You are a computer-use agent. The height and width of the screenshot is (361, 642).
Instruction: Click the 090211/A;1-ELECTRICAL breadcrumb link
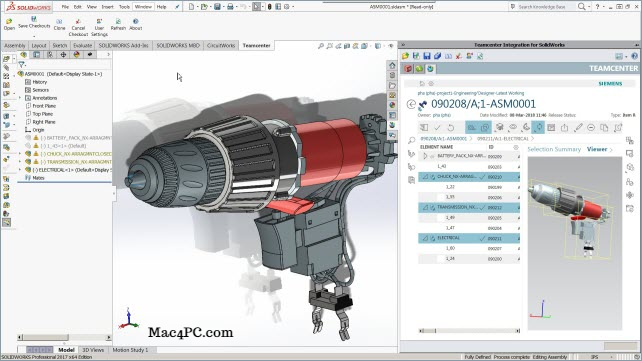tap(502, 139)
